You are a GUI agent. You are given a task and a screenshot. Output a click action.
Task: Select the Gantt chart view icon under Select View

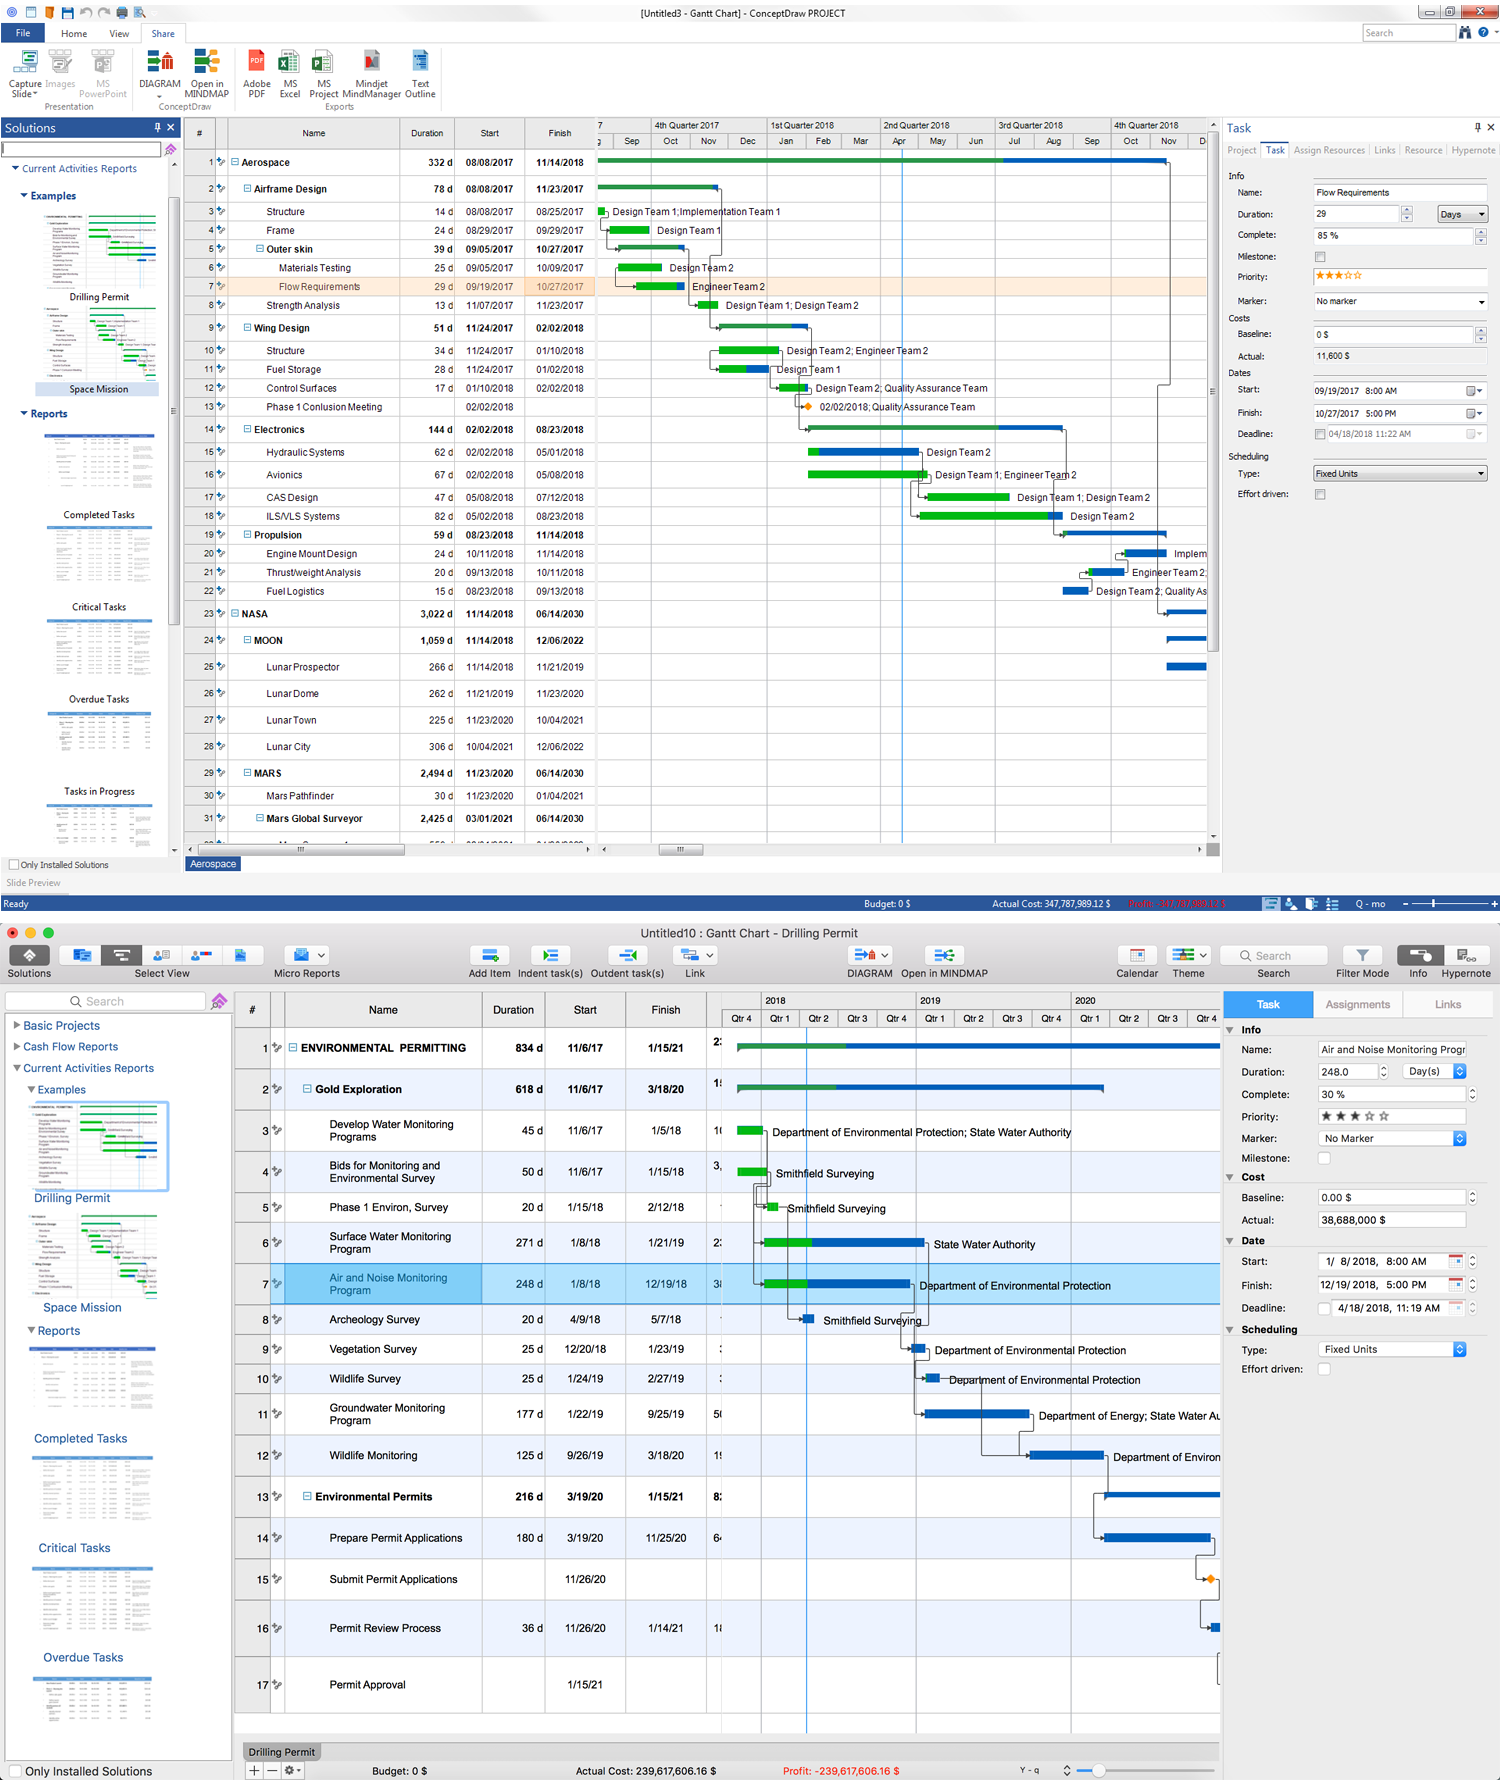tap(121, 956)
